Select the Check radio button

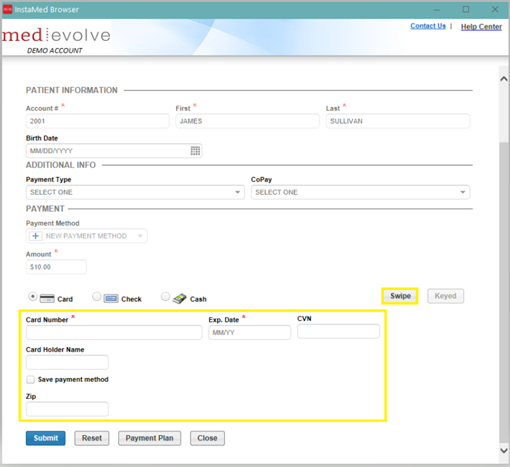(x=97, y=296)
